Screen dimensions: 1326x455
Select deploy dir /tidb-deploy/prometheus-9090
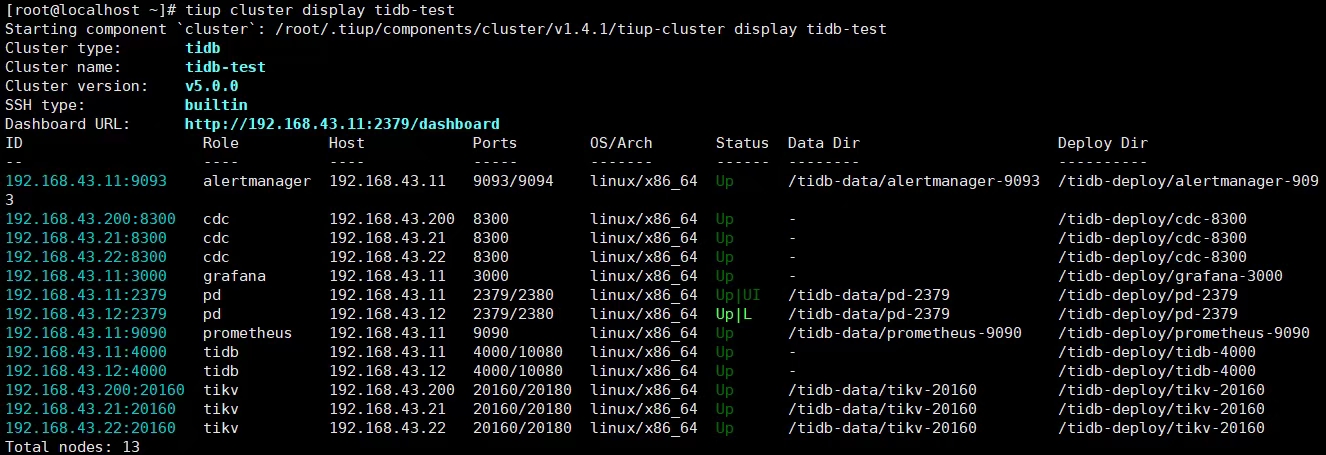pyautogui.click(x=1184, y=333)
